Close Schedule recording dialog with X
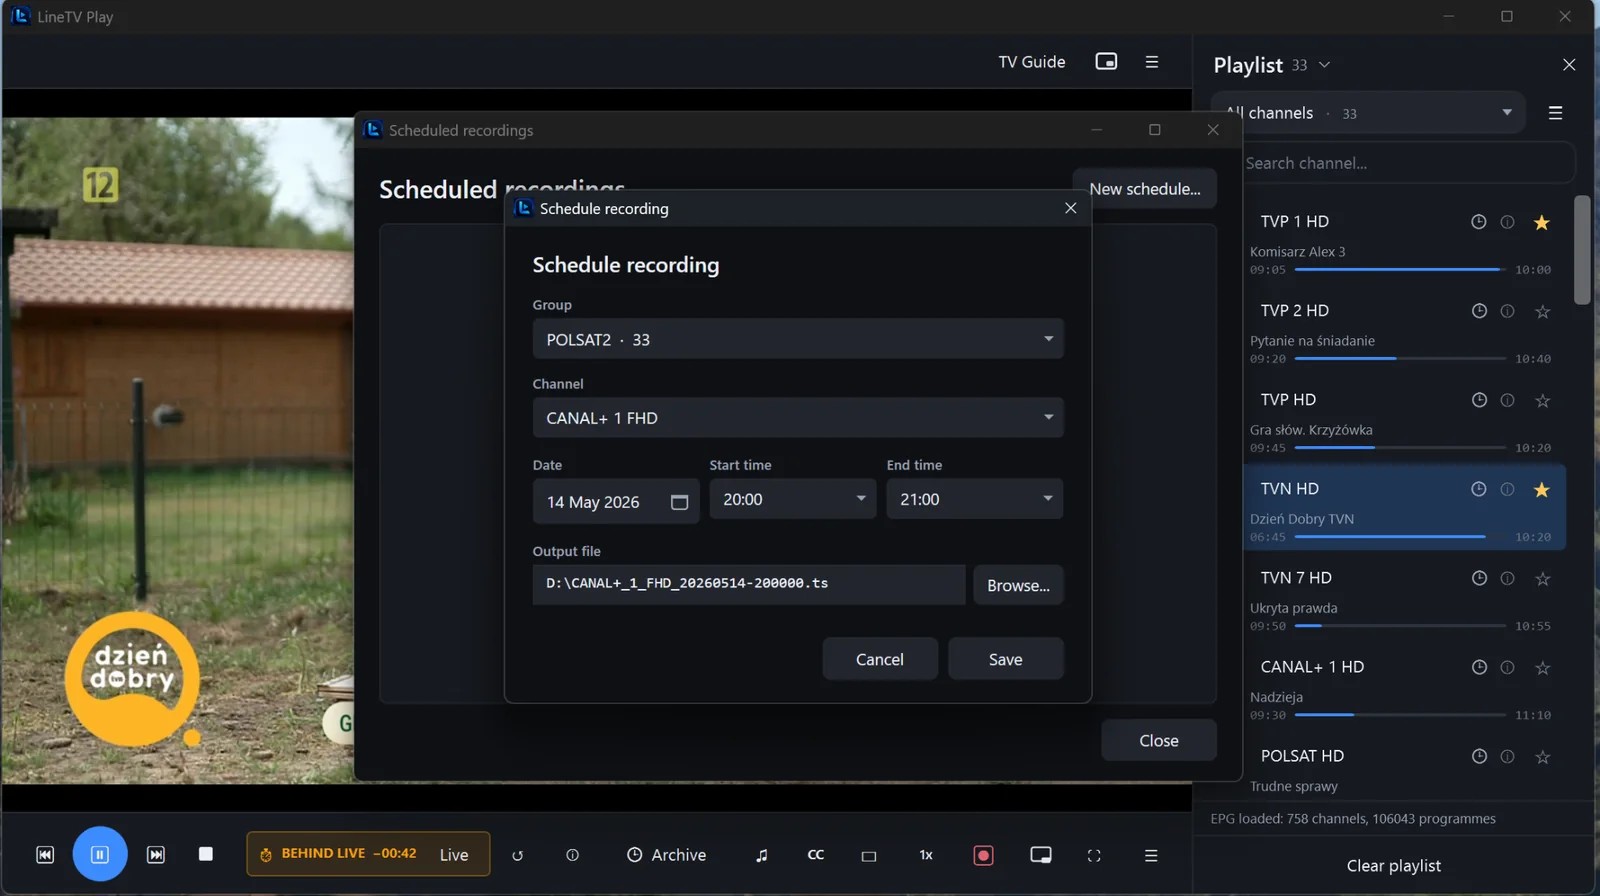The width and height of the screenshot is (1600, 896). (x=1071, y=208)
